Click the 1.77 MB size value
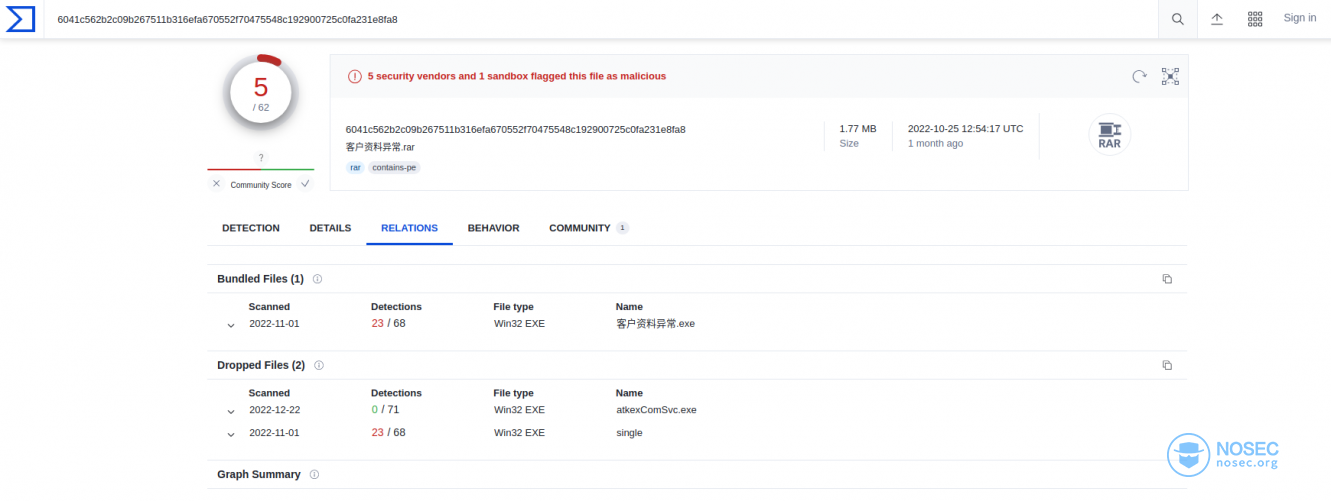 (858, 129)
